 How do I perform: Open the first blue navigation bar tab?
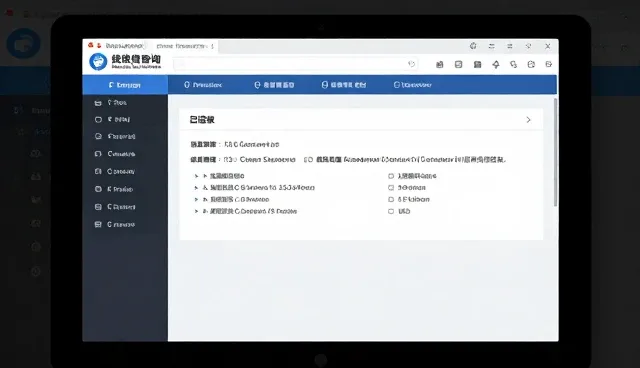point(203,85)
